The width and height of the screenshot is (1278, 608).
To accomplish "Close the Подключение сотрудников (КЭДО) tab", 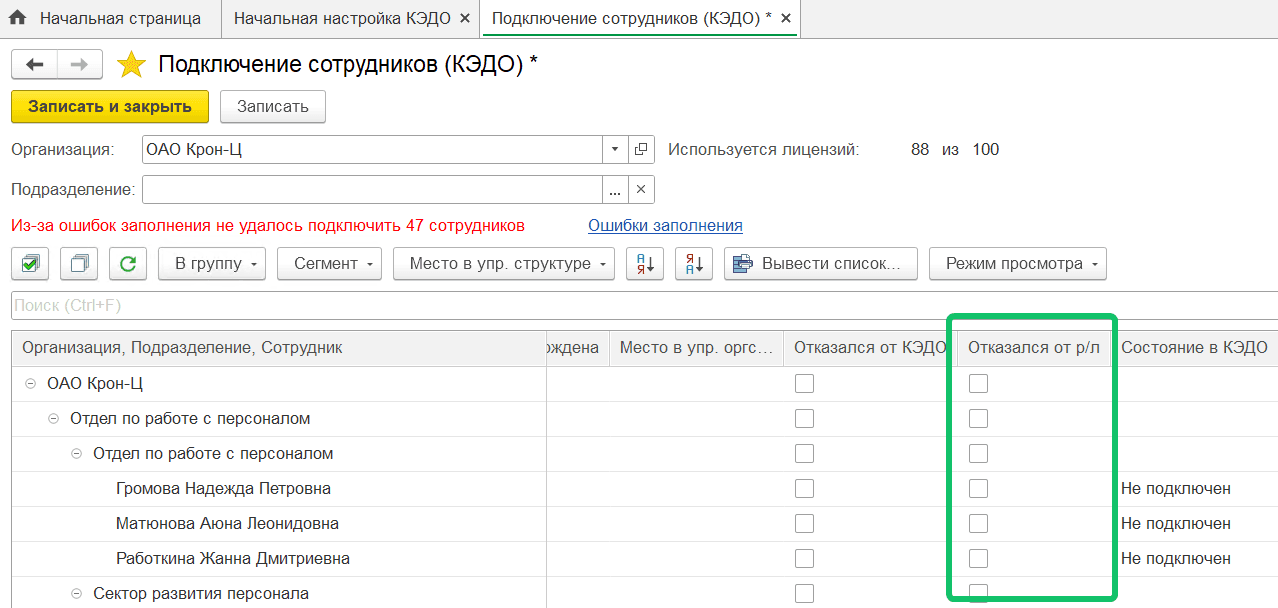I will click(786, 19).
